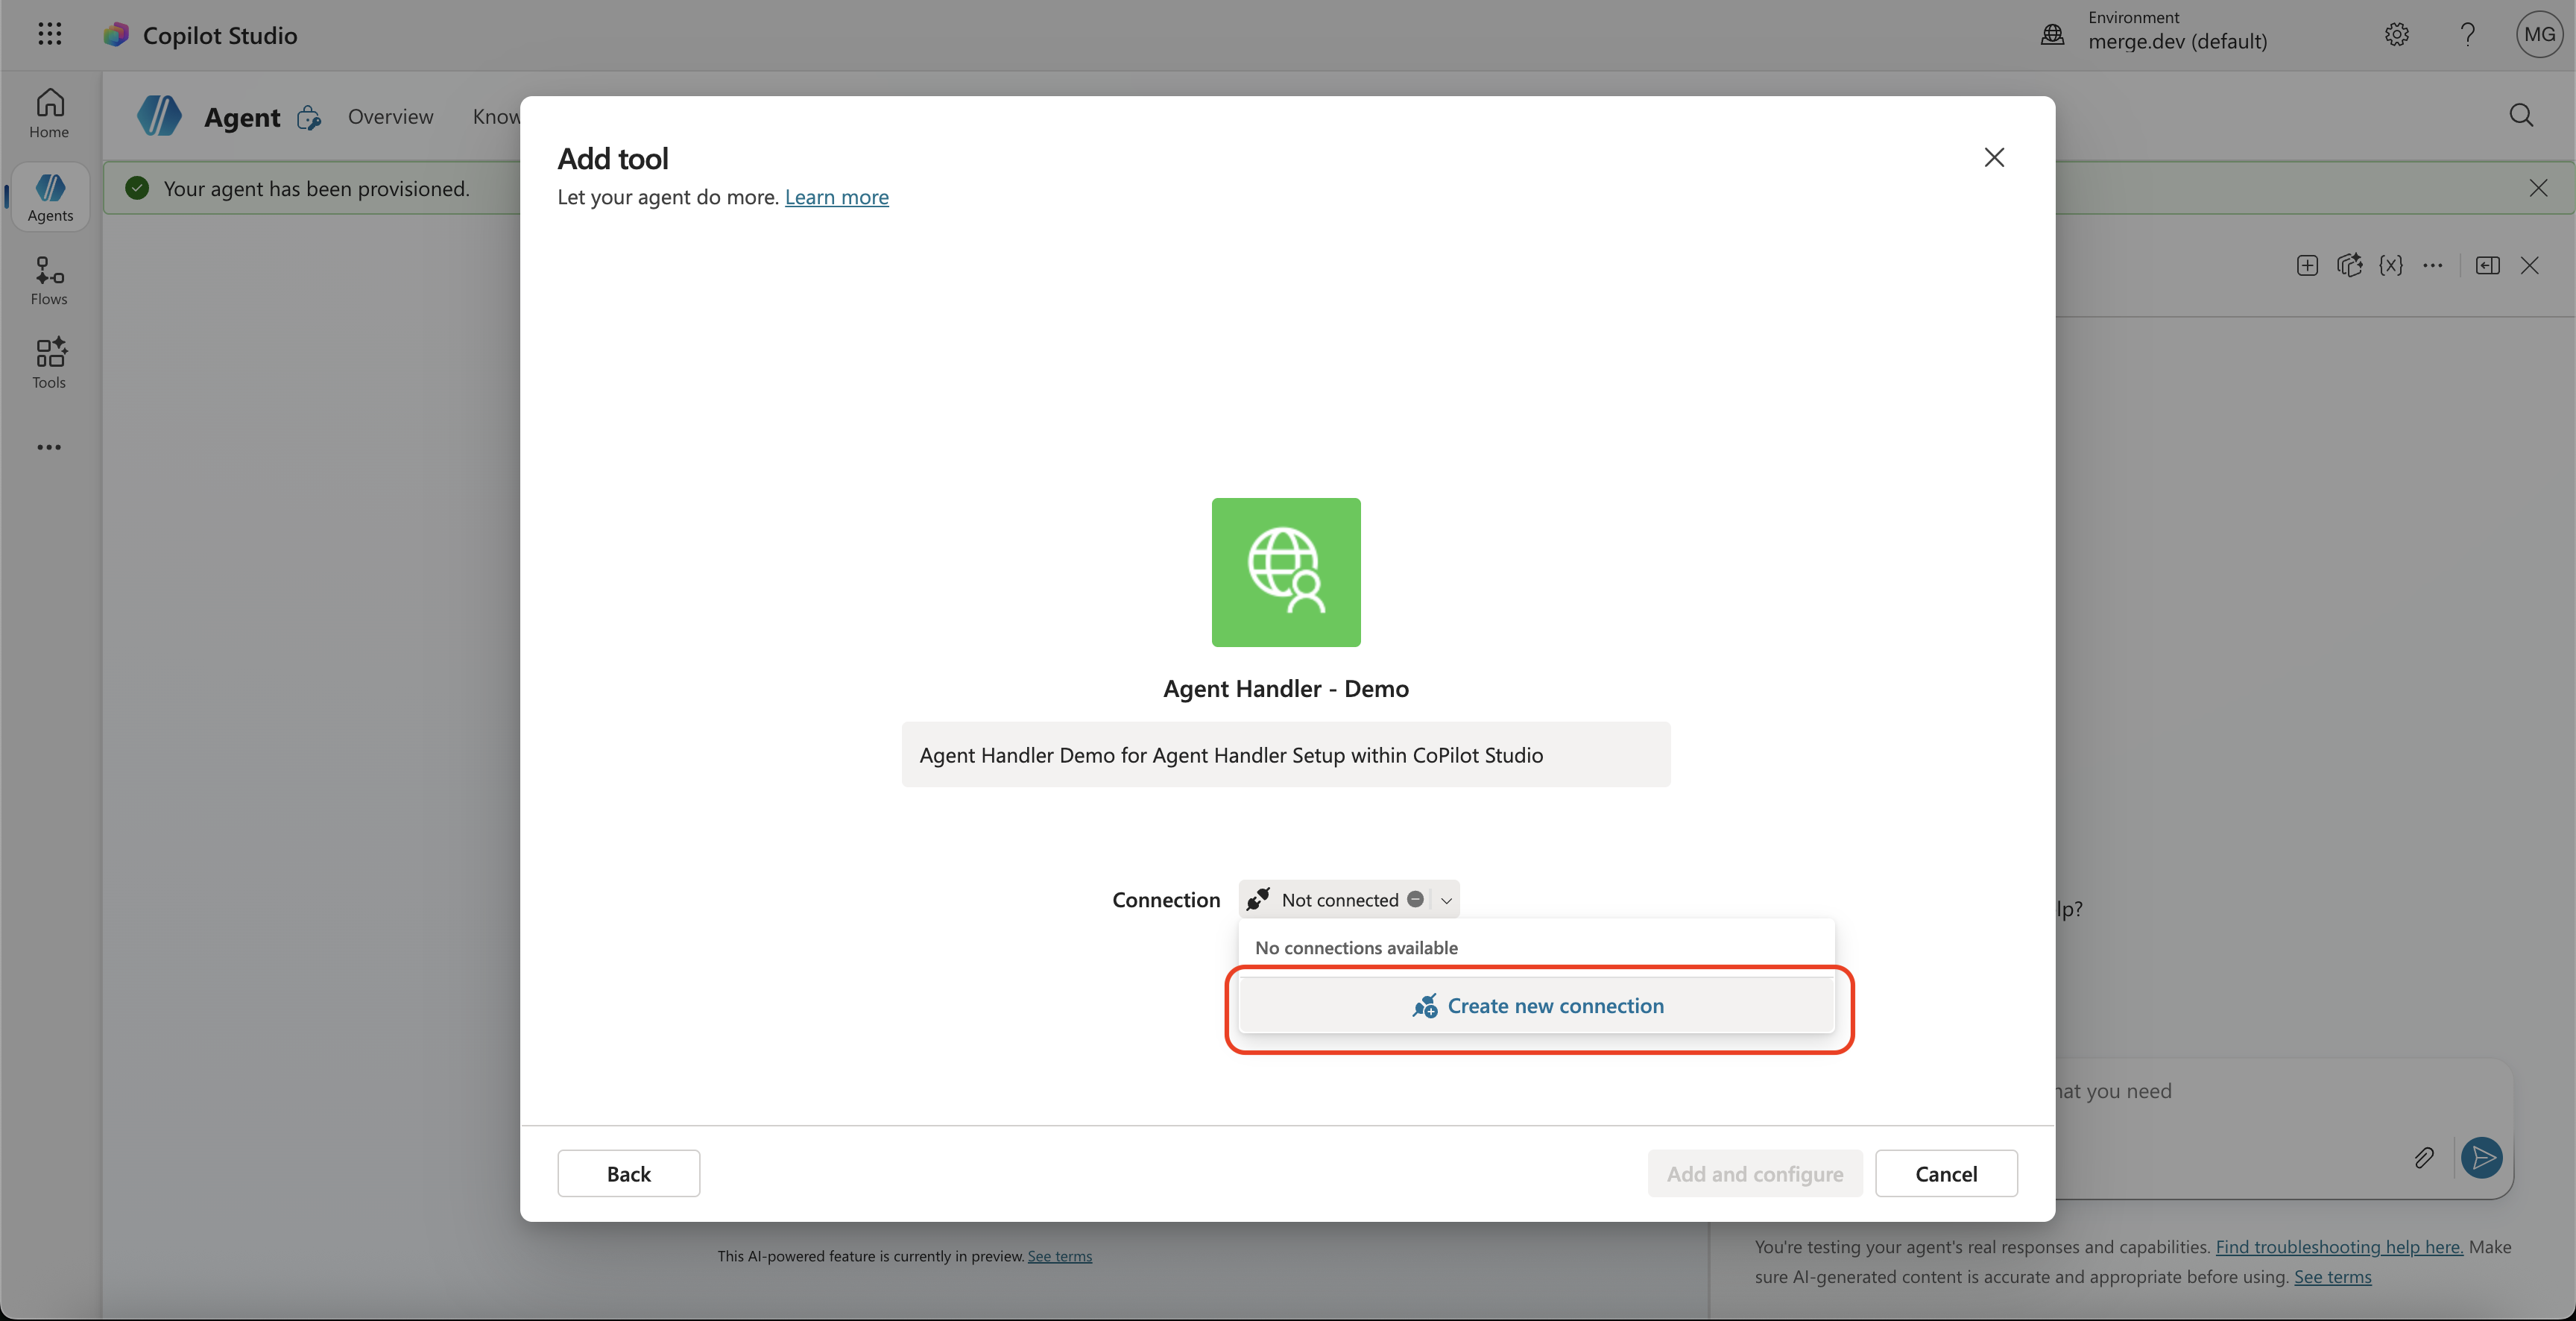The height and width of the screenshot is (1321, 2576).
Task: Click the attach file paperclip
Action: [2424, 1157]
